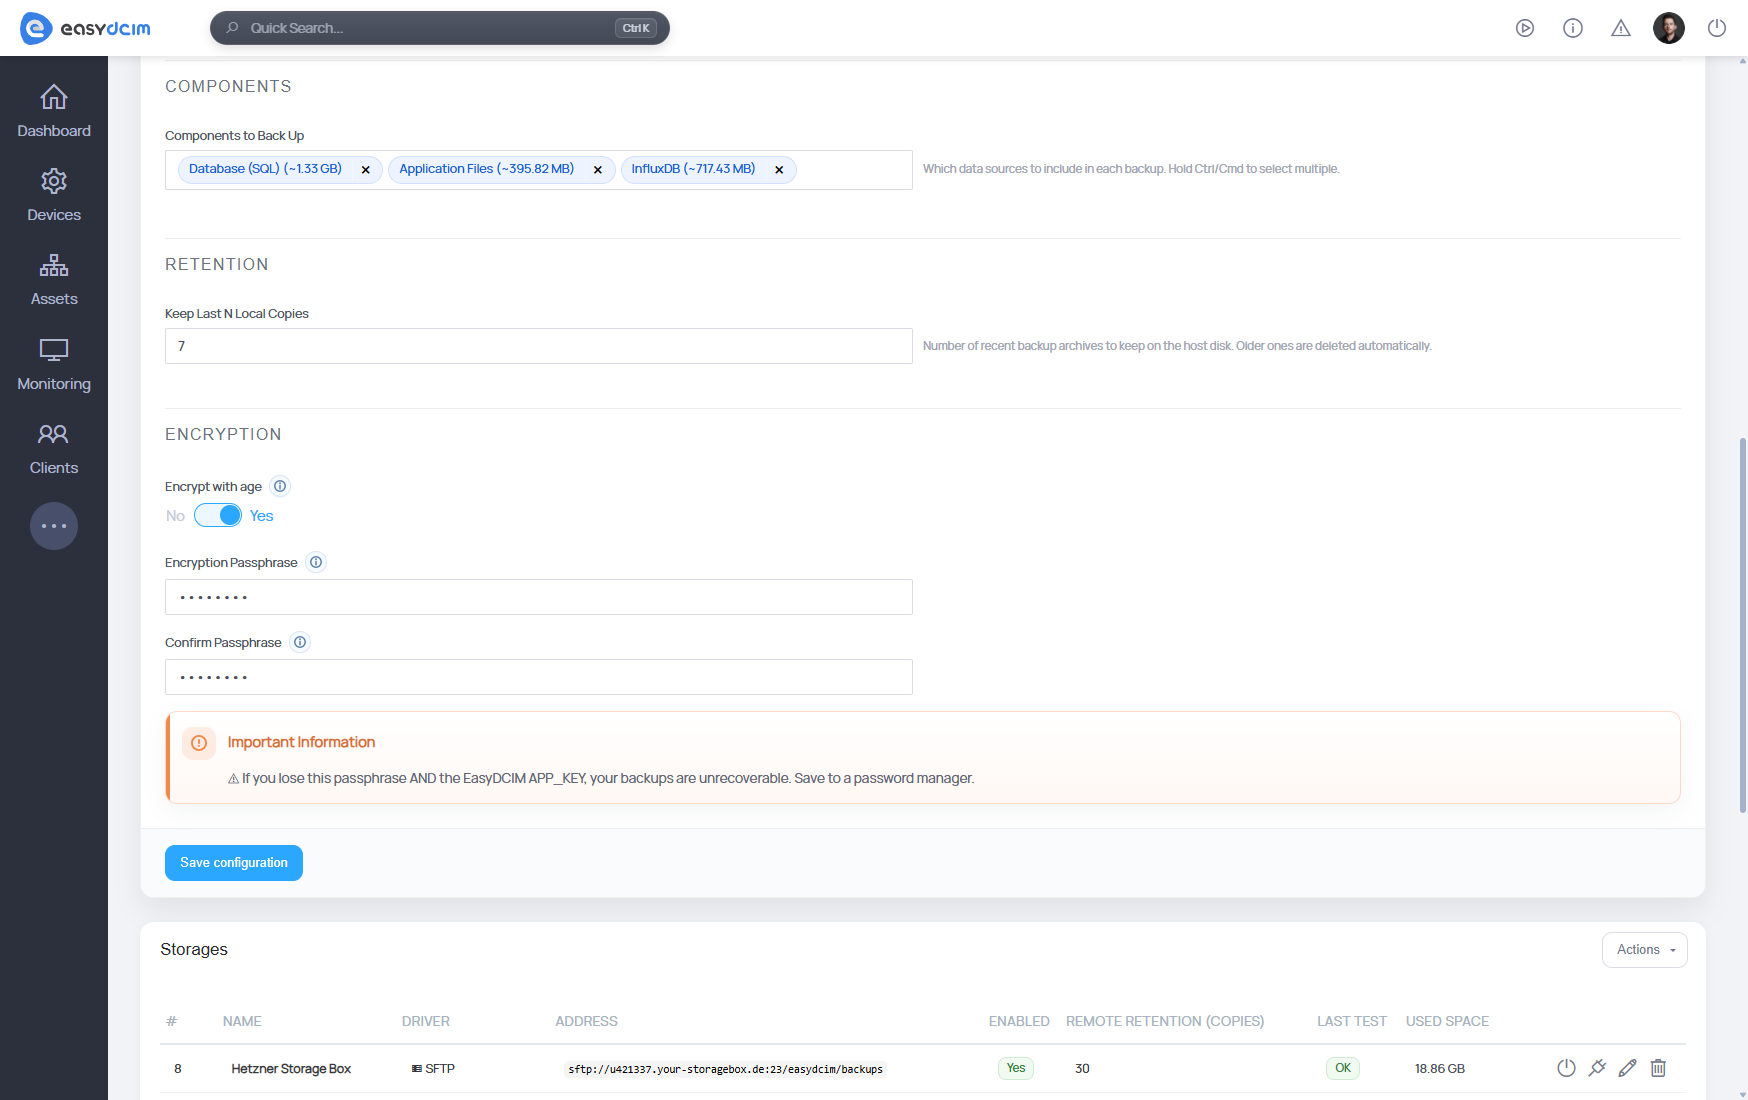The height and width of the screenshot is (1100, 1748).
Task: Sort by REMOTE RETENTION (COPIES) header
Action: tap(1165, 1021)
